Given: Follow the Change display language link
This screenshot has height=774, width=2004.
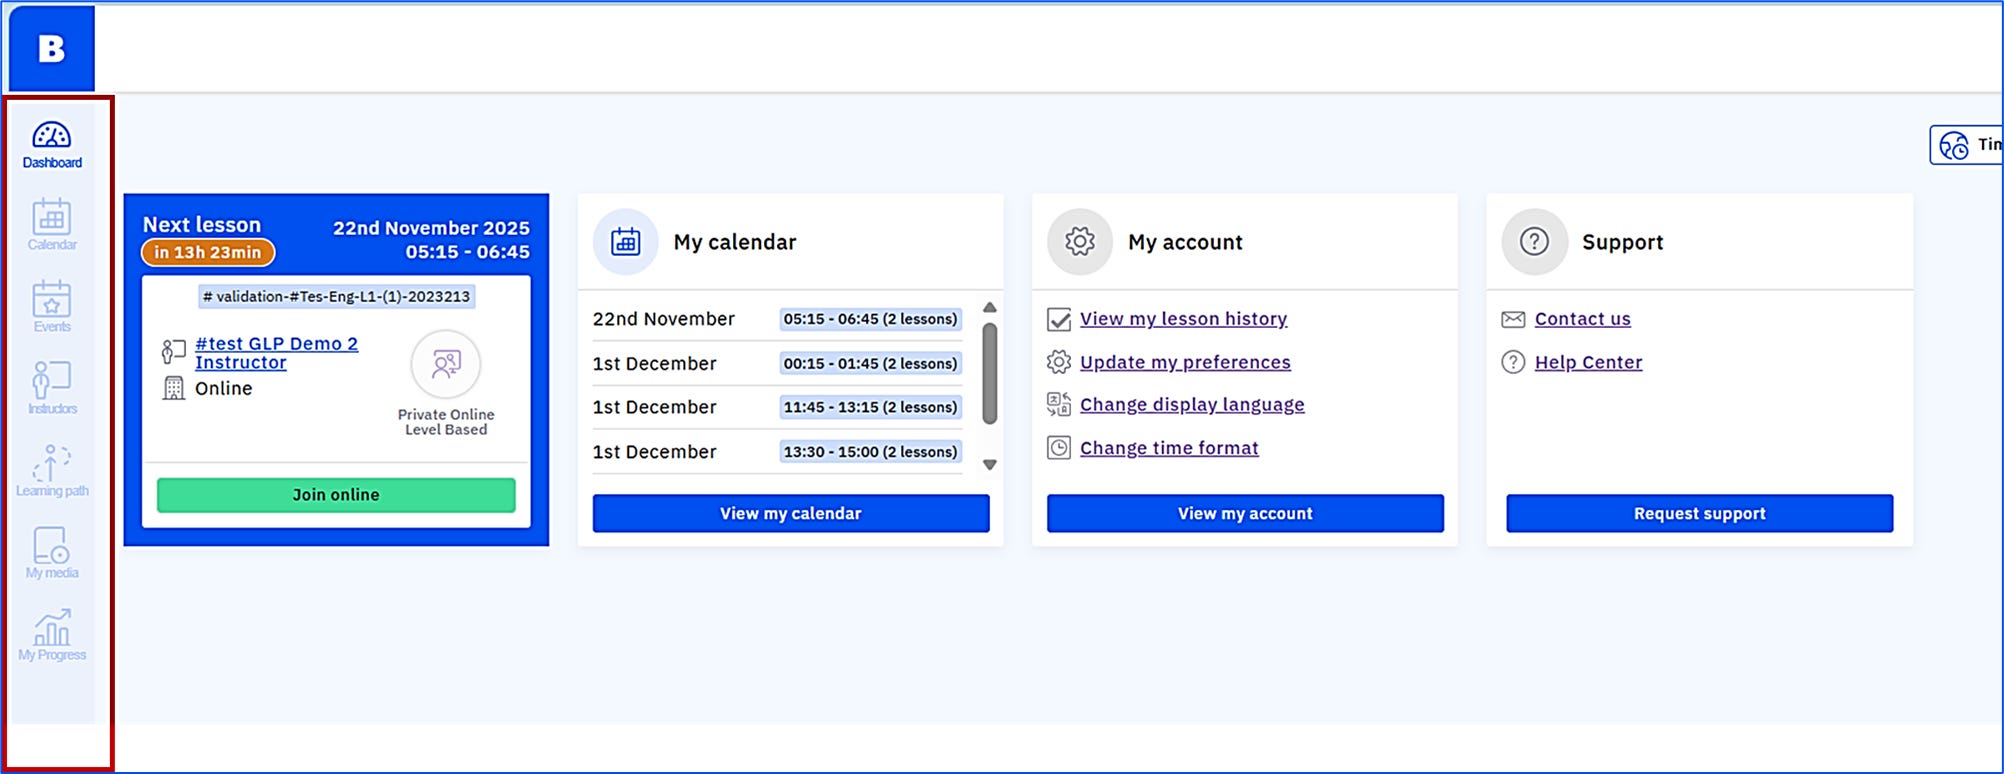Looking at the screenshot, I should tap(1192, 405).
